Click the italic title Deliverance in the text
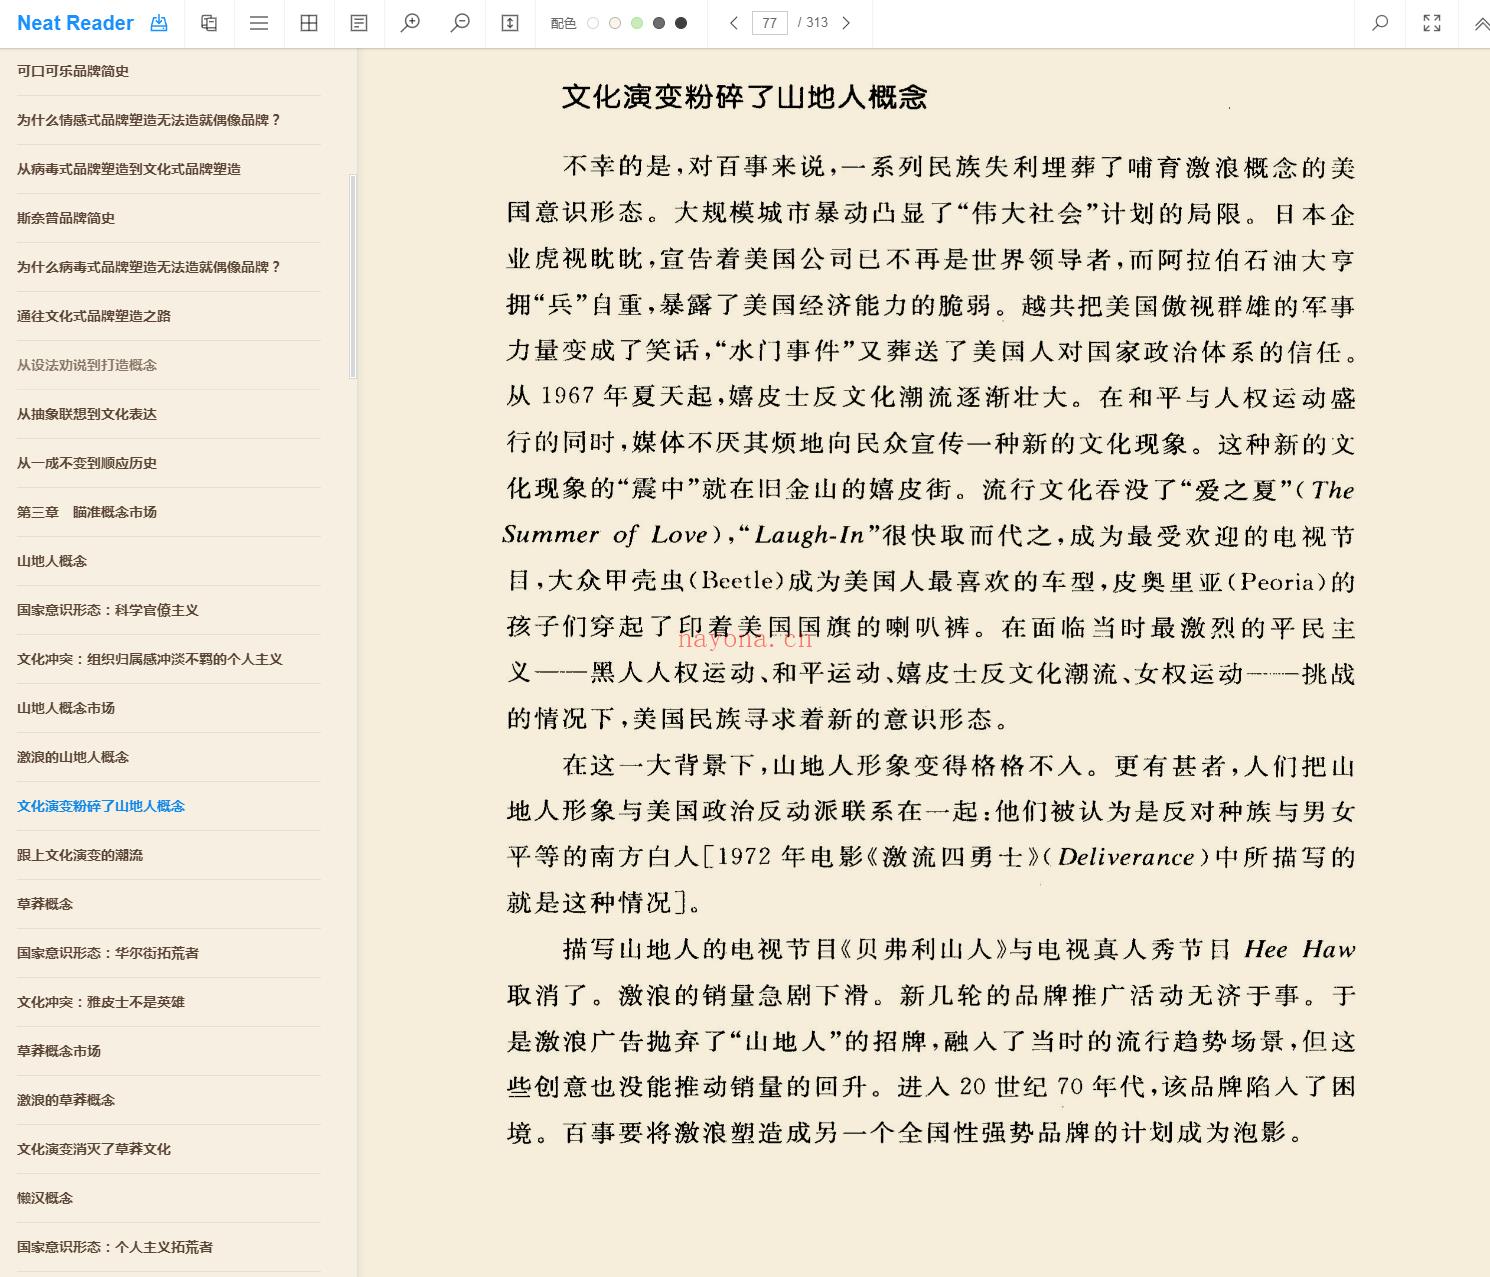 [x=1126, y=857]
